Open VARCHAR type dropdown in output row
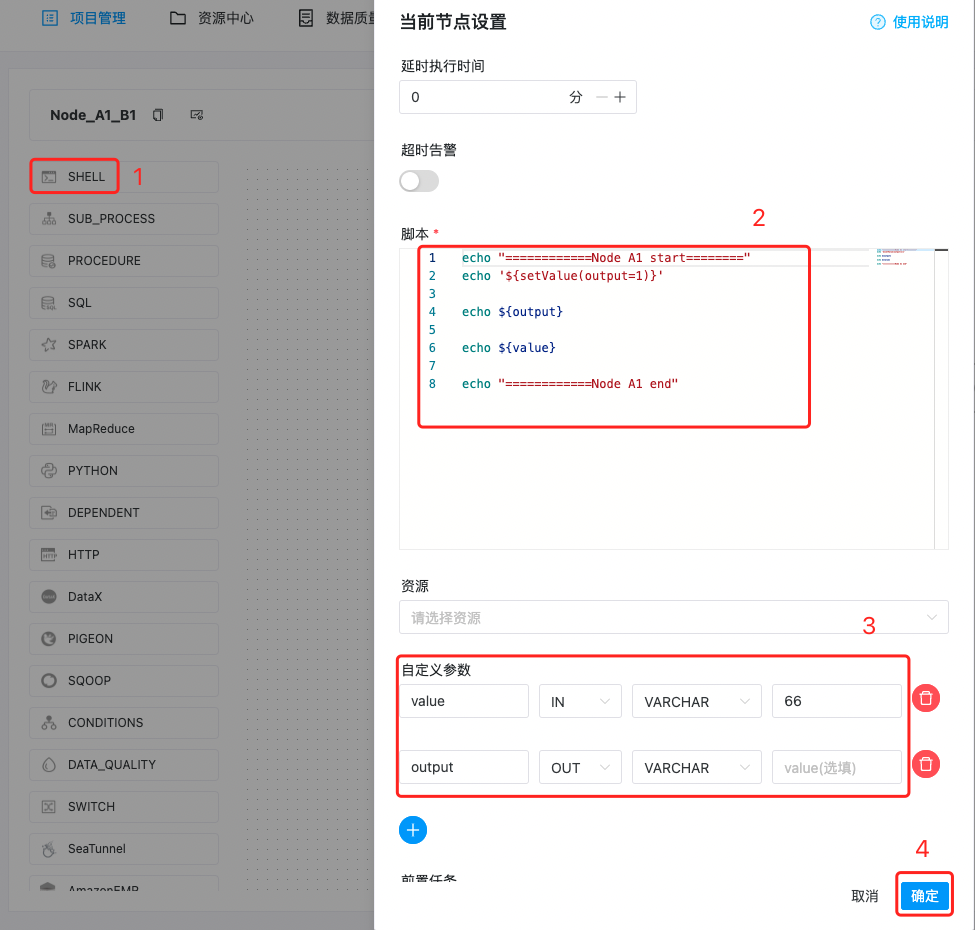This screenshot has height=930, width=975. [x=696, y=767]
